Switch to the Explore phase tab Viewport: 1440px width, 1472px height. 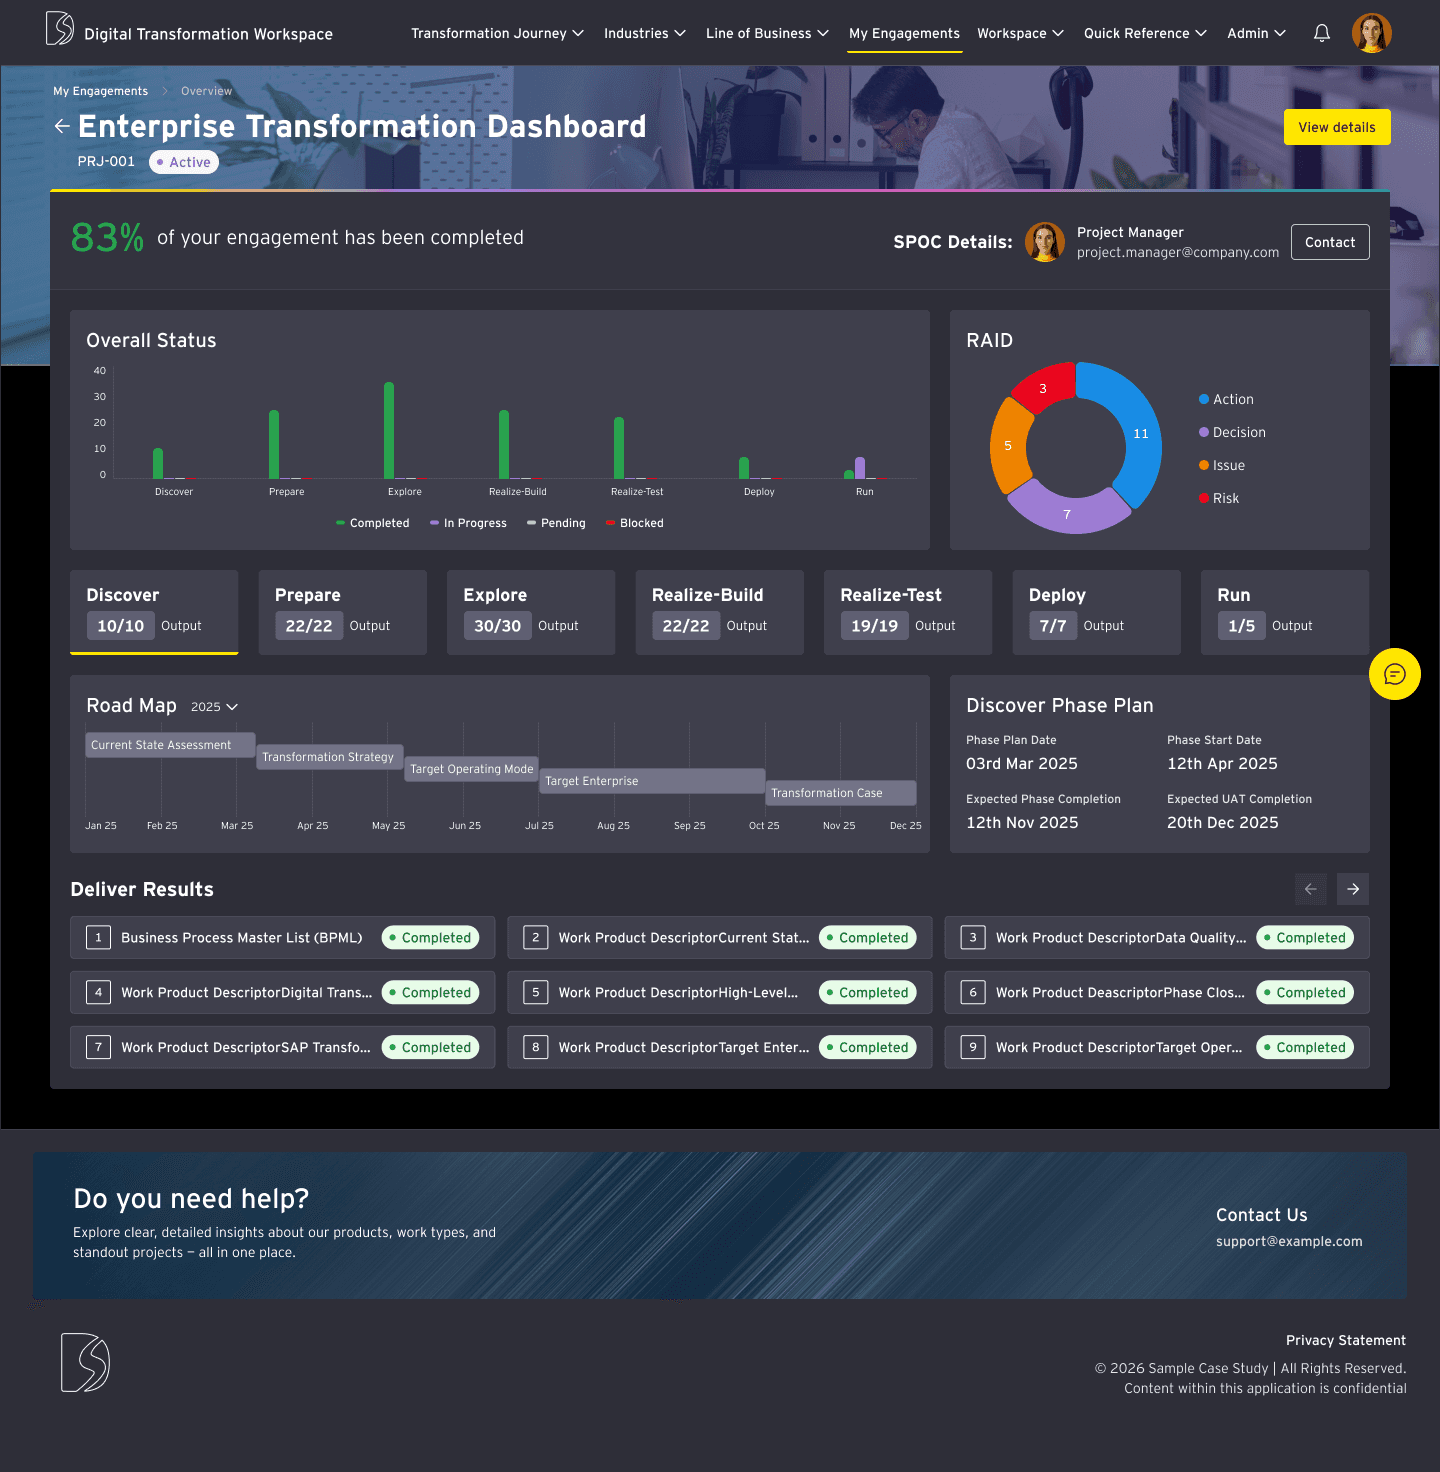click(x=531, y=612)
